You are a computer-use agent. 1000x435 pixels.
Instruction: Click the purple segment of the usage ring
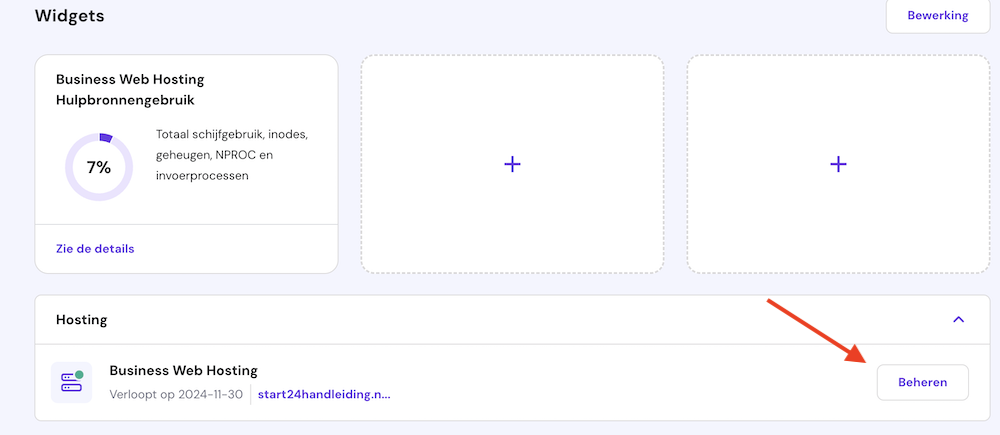[106, 138]
